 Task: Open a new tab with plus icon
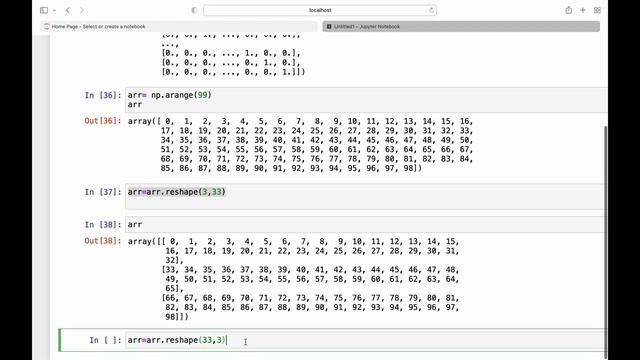(x=583, y=10)
